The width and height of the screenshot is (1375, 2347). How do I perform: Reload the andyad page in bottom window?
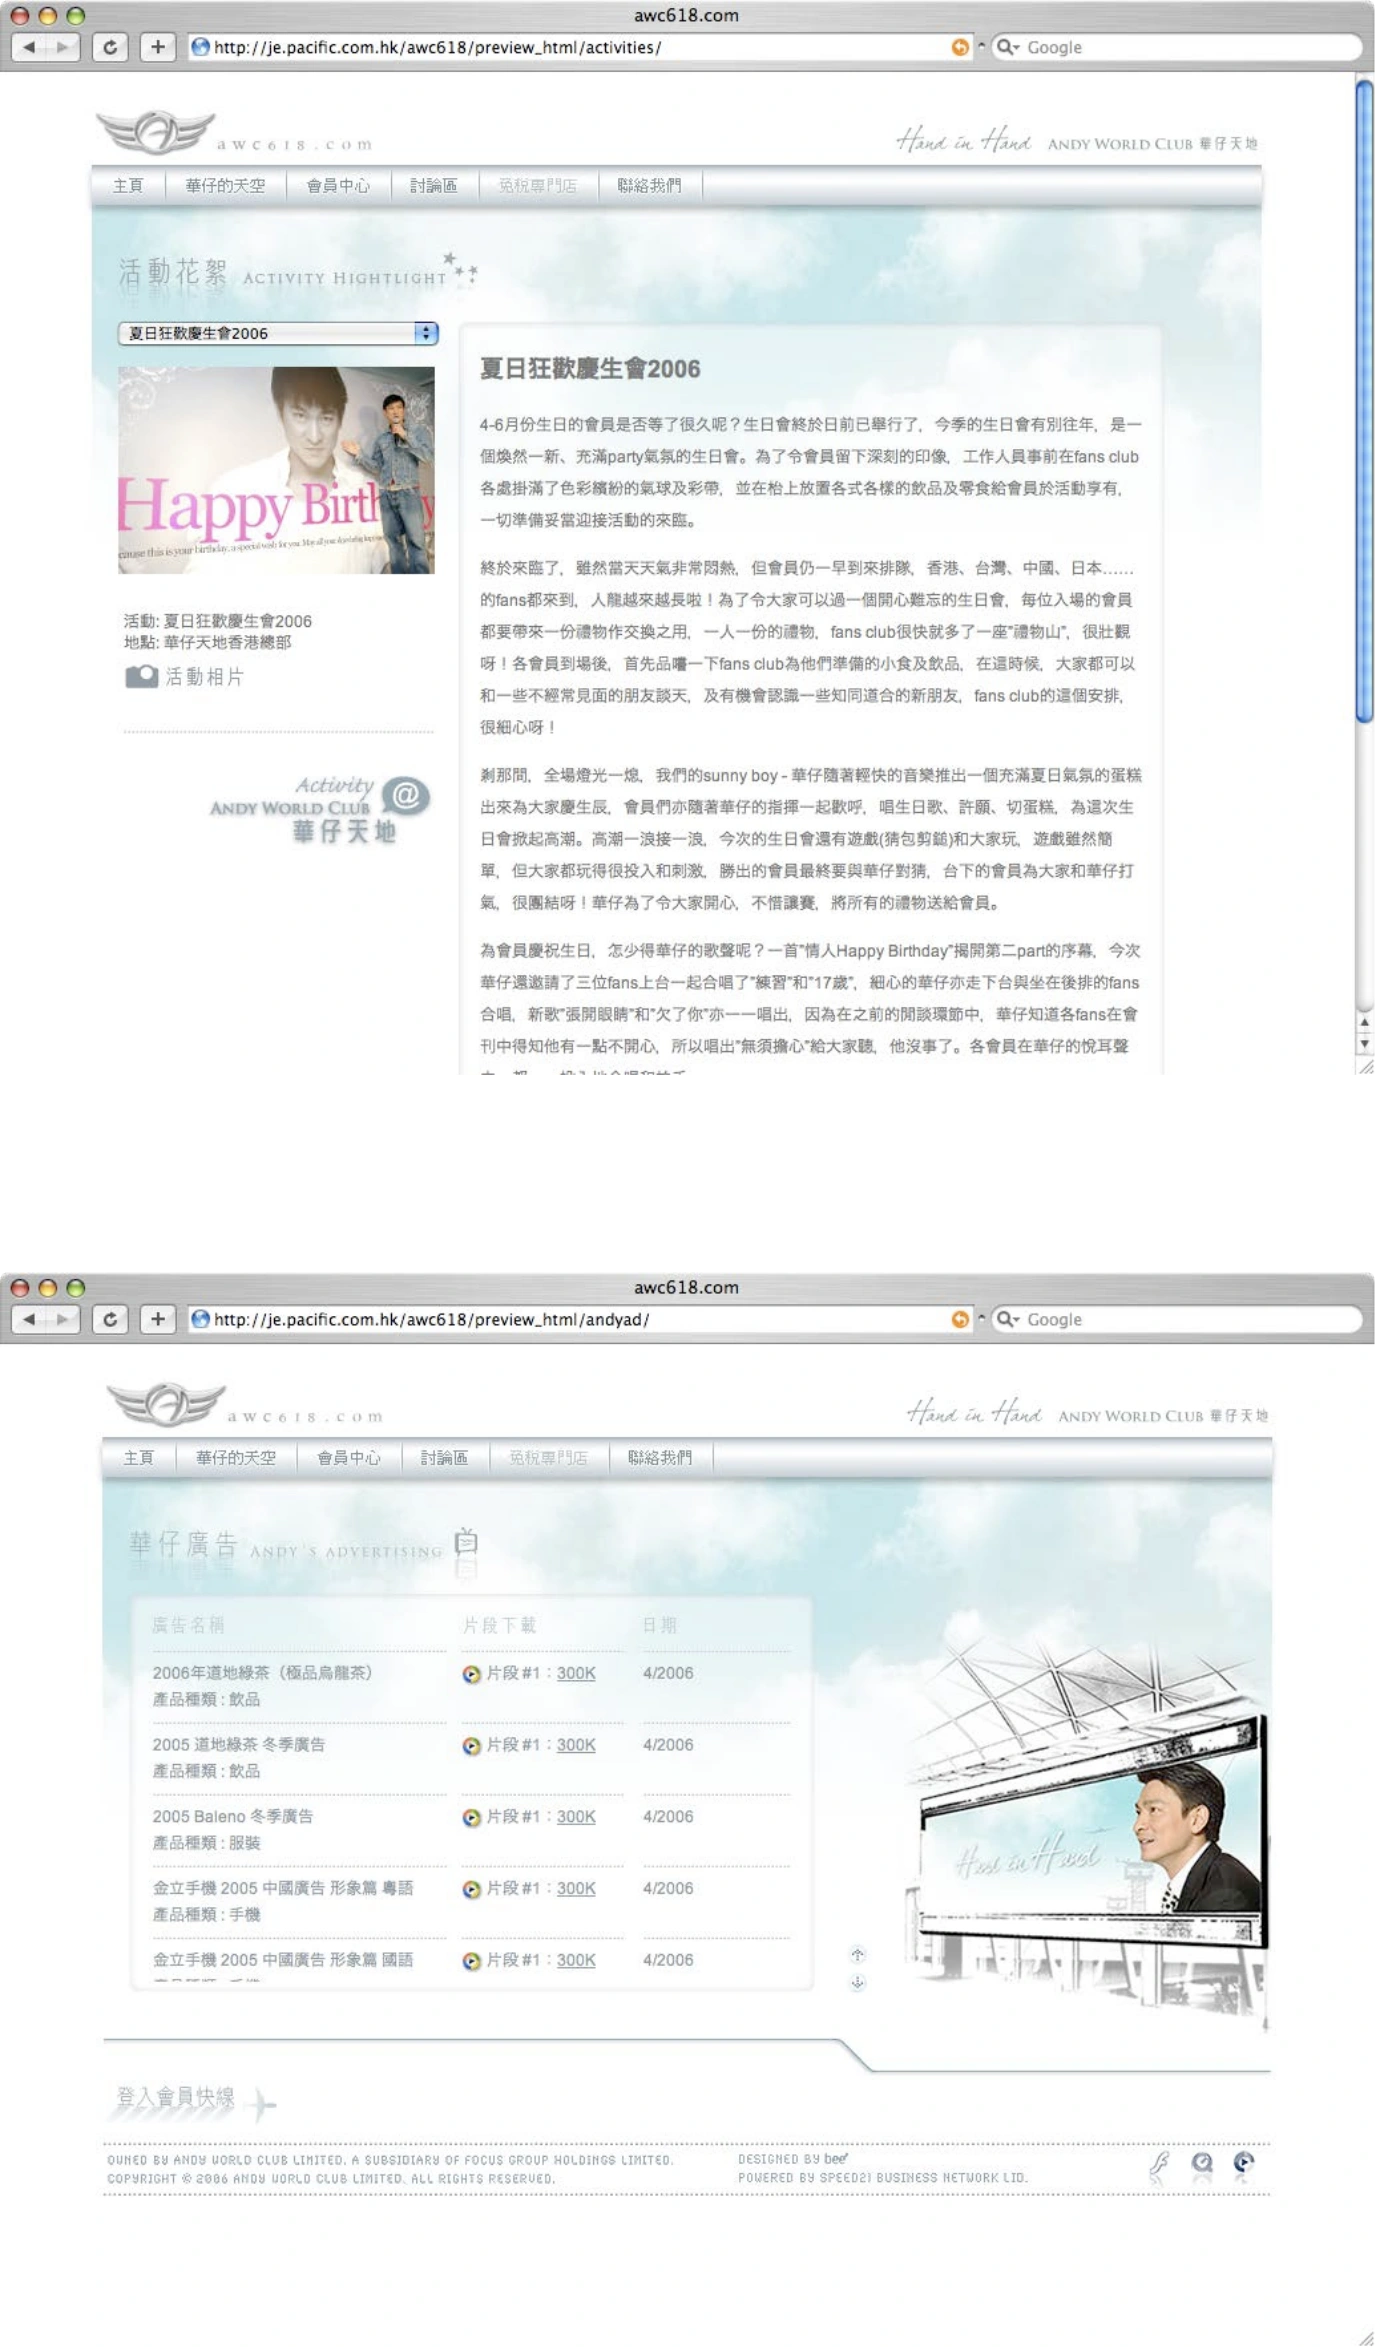(x=110, y=1319)
